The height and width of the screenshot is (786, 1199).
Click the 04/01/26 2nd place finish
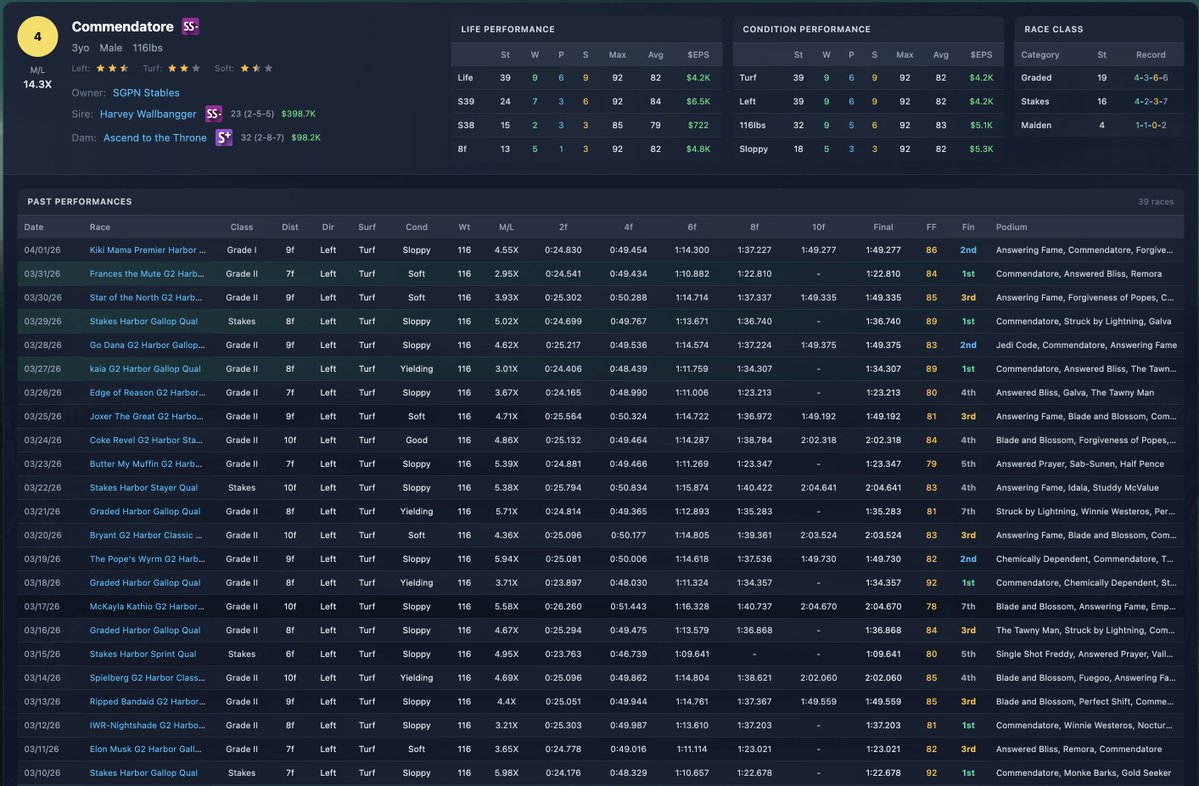pyautogui.click(x=968, y=250)
